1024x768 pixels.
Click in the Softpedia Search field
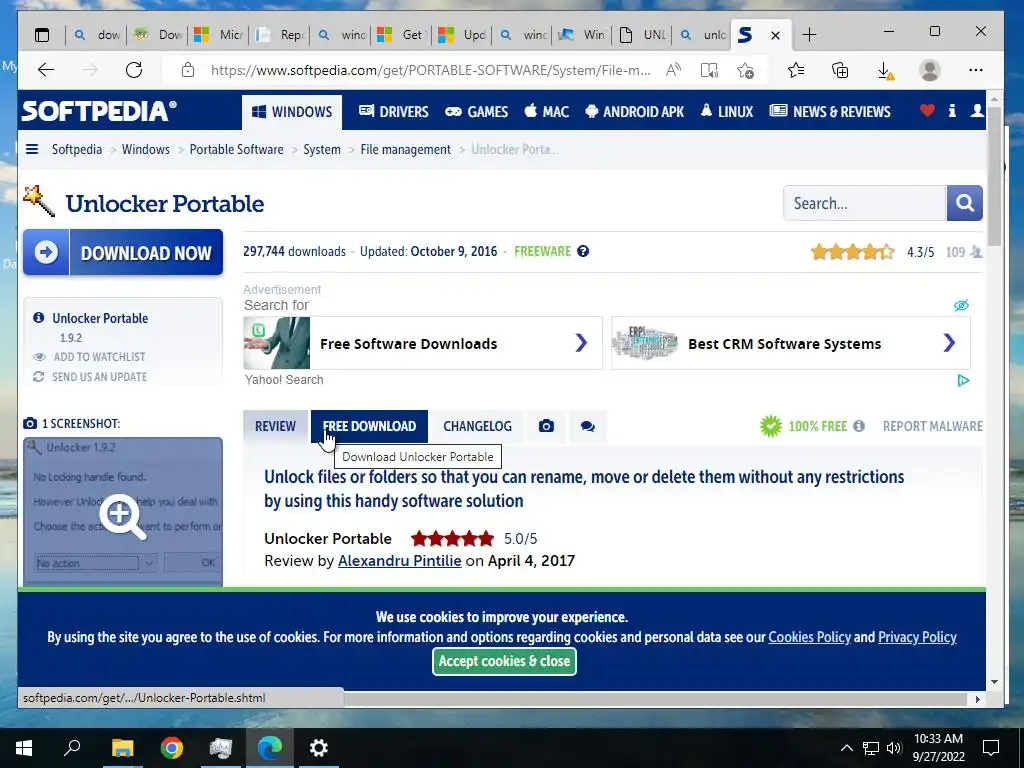click(x=865, y=203)
